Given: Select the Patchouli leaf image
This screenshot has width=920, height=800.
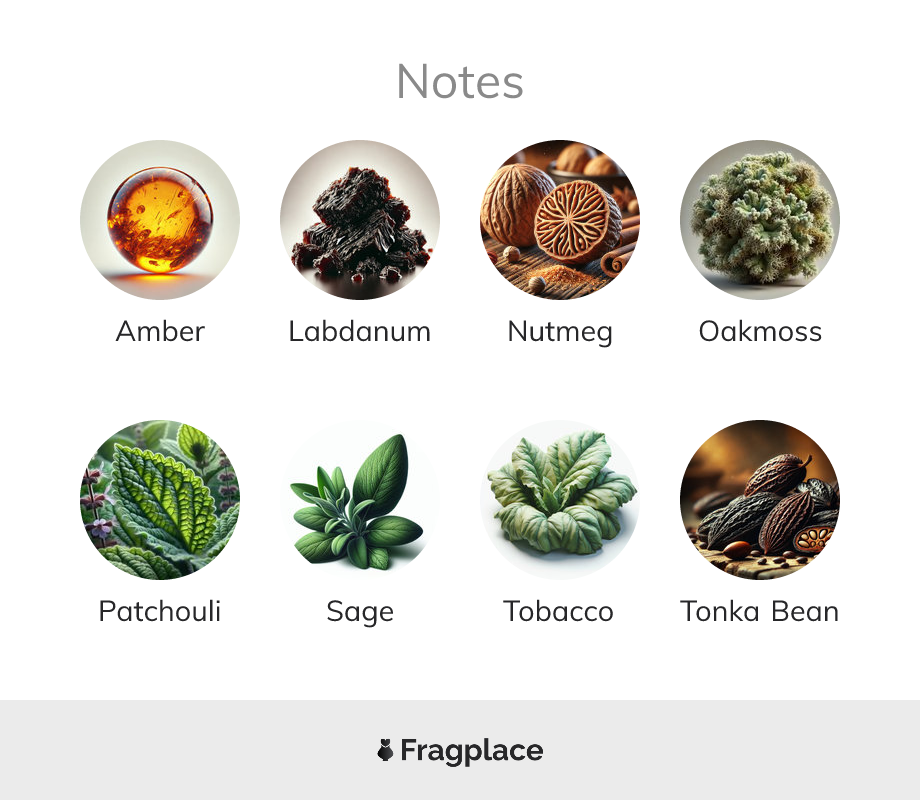Looking at the screenshot, I should pyautogui.click(x=160, y=499).
